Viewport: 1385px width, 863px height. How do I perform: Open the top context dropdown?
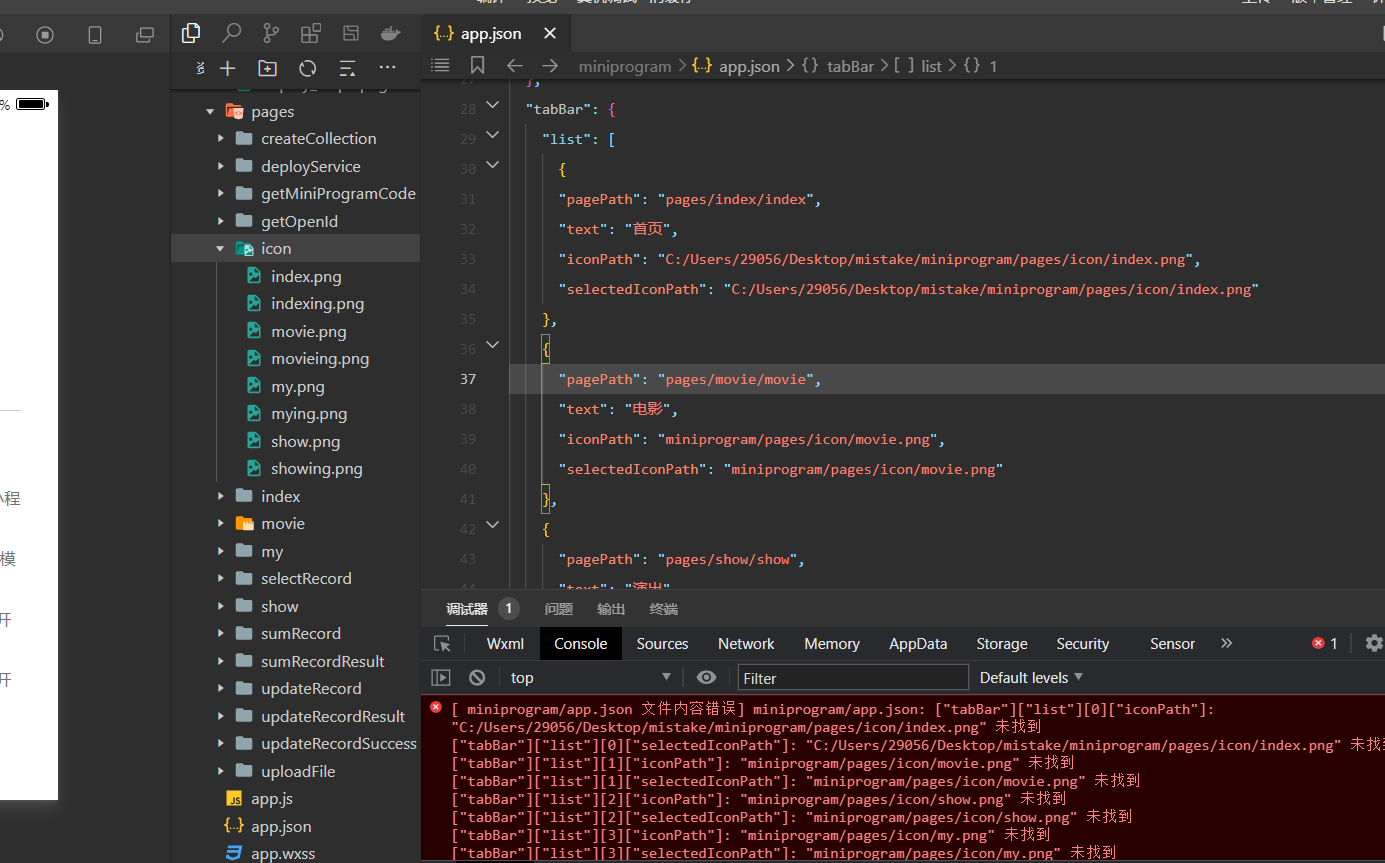590,677
